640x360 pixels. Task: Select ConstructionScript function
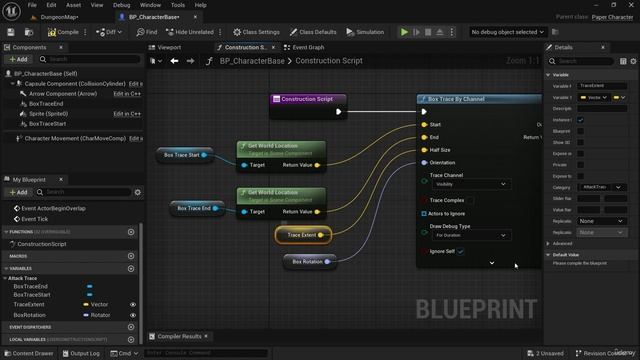(x=42, y=244)
